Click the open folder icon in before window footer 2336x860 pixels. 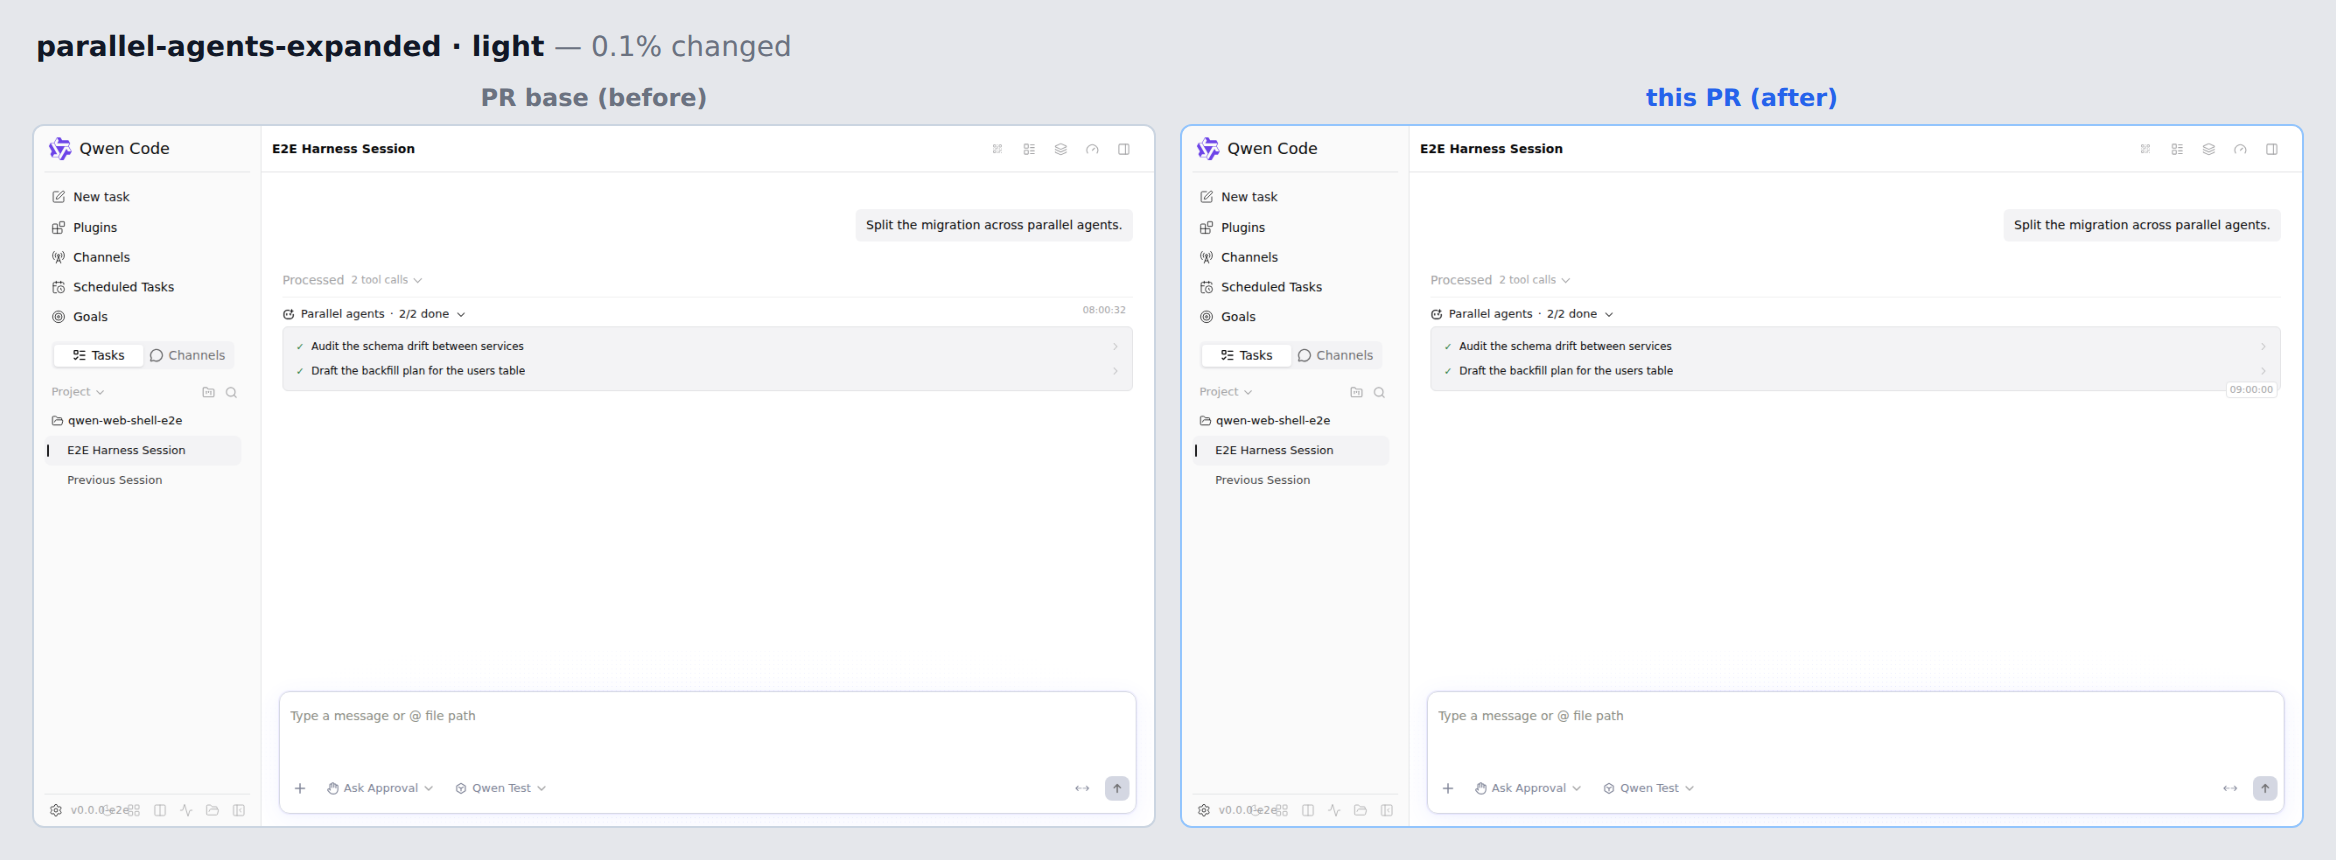click(x=212, y=810)
